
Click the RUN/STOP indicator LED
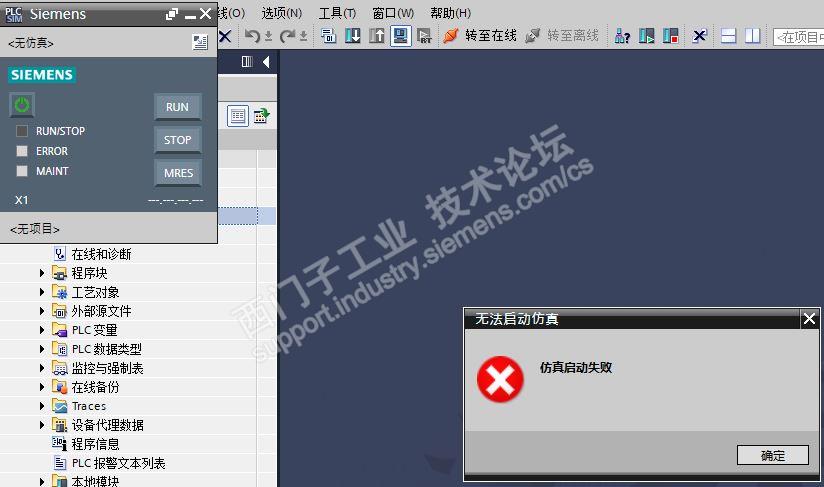coord(22,131)
